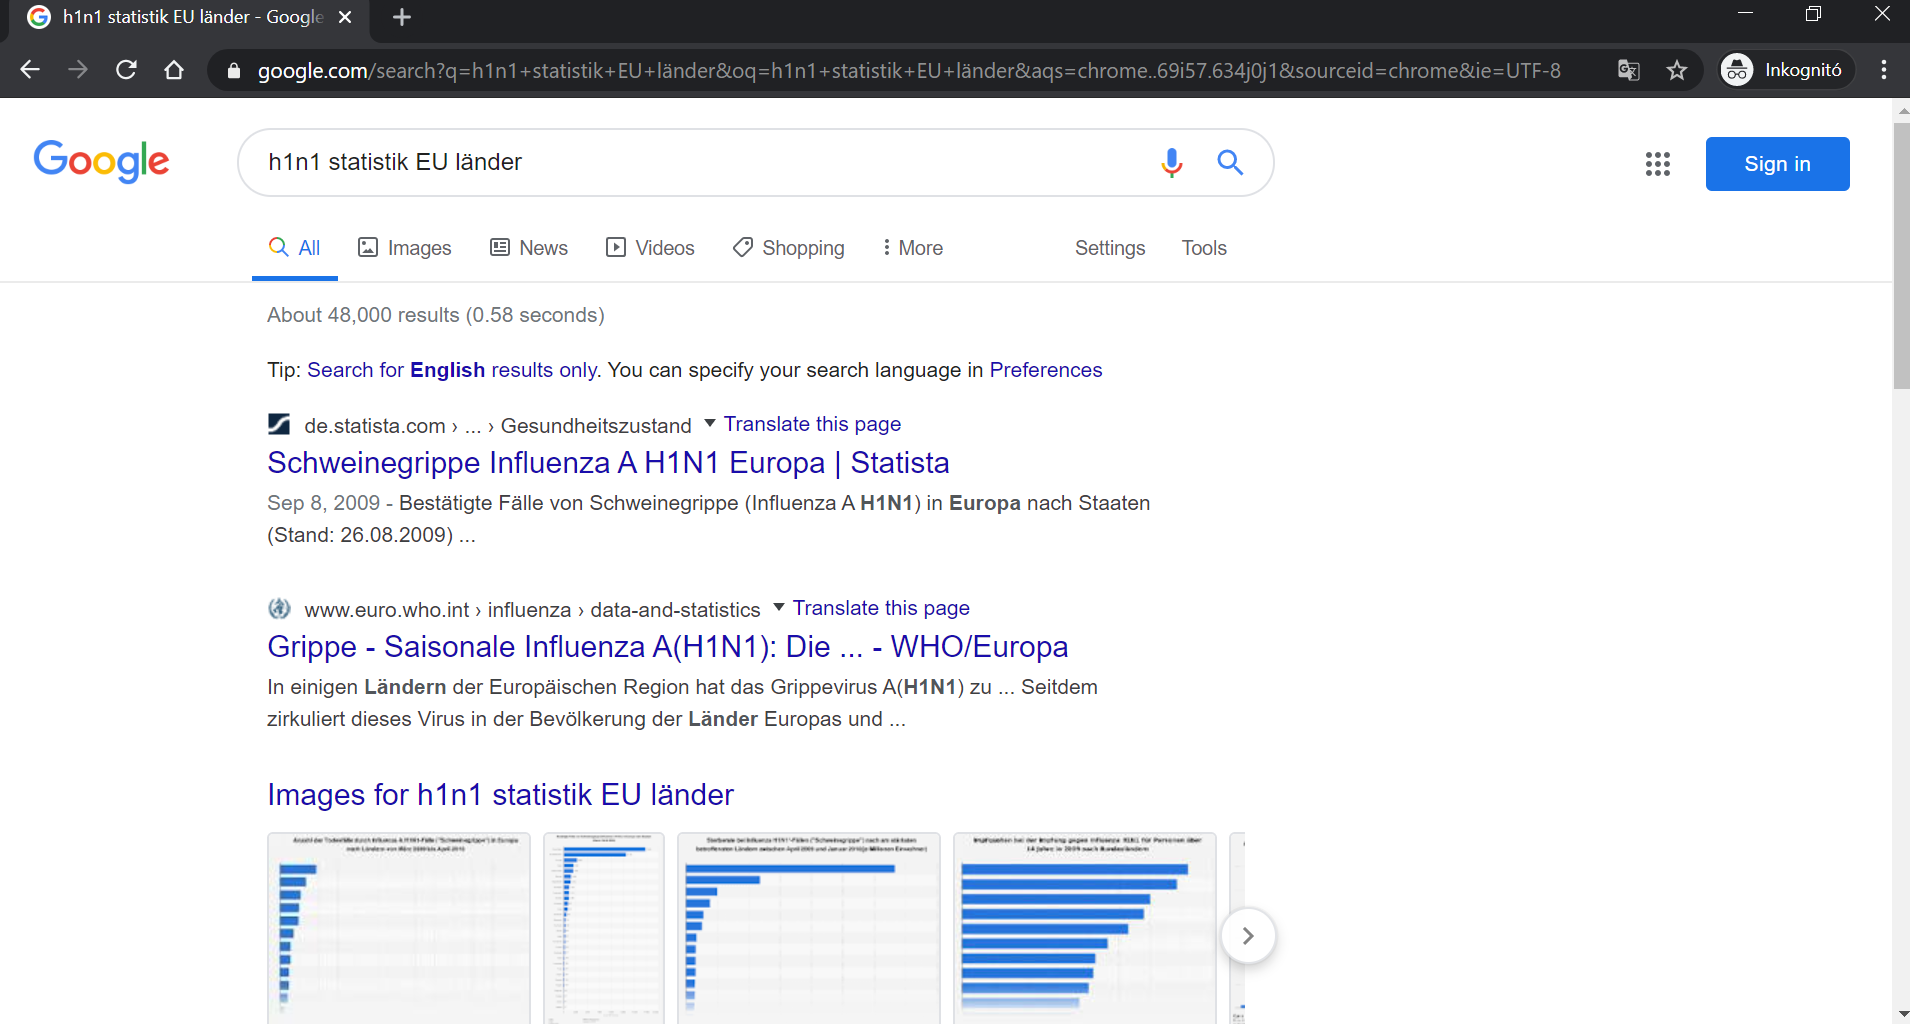Click the browser back arrow
Viewport: 1910px width, 1024px height.
[x=30, y=70]
